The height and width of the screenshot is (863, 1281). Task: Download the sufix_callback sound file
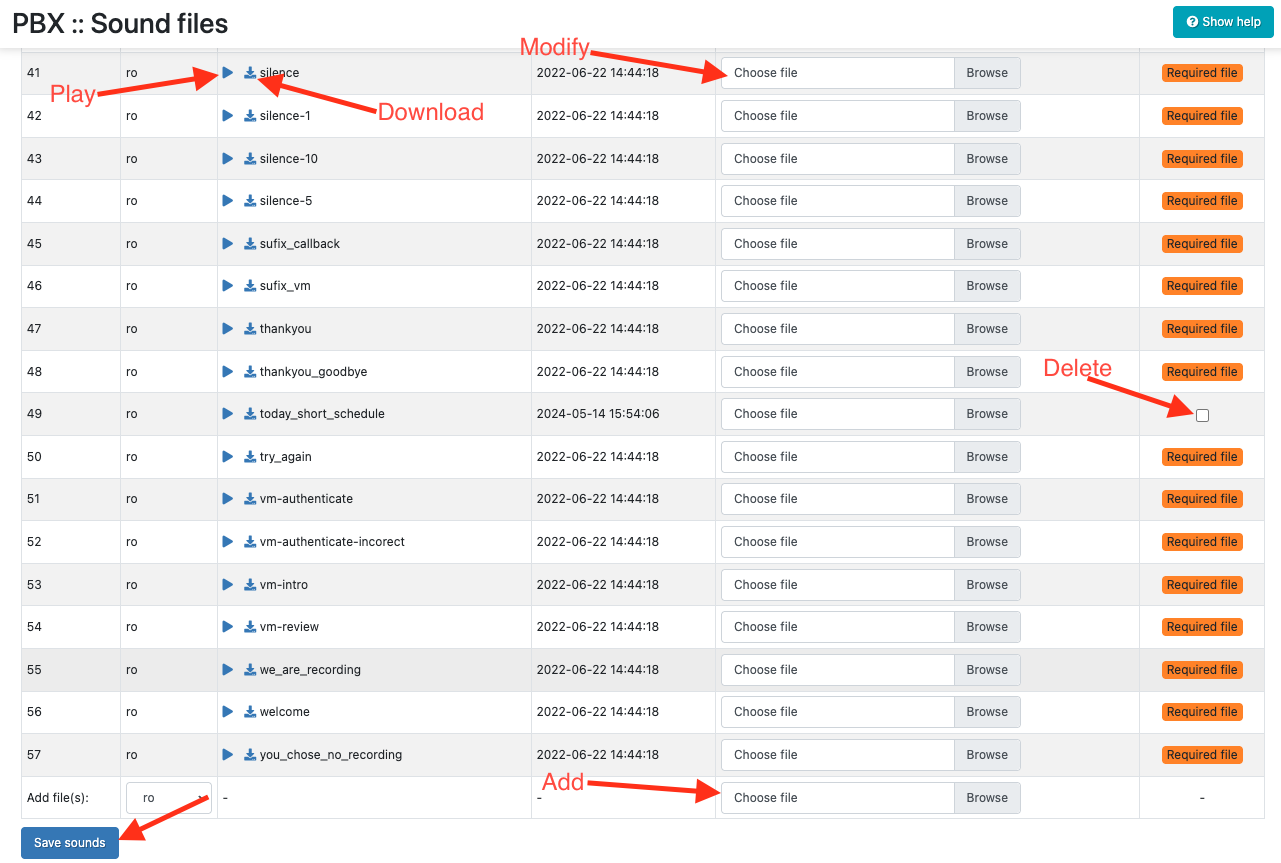(x=250, y=244)
